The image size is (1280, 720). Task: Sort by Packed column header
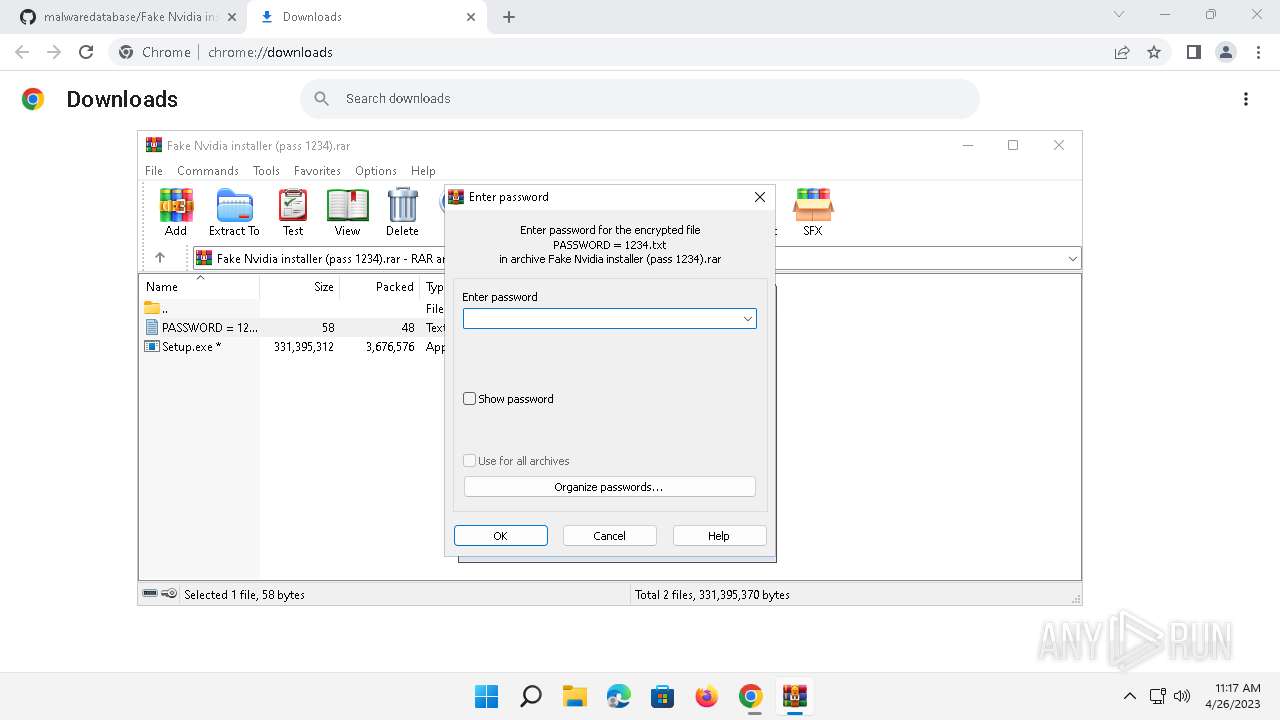[379, 286]
